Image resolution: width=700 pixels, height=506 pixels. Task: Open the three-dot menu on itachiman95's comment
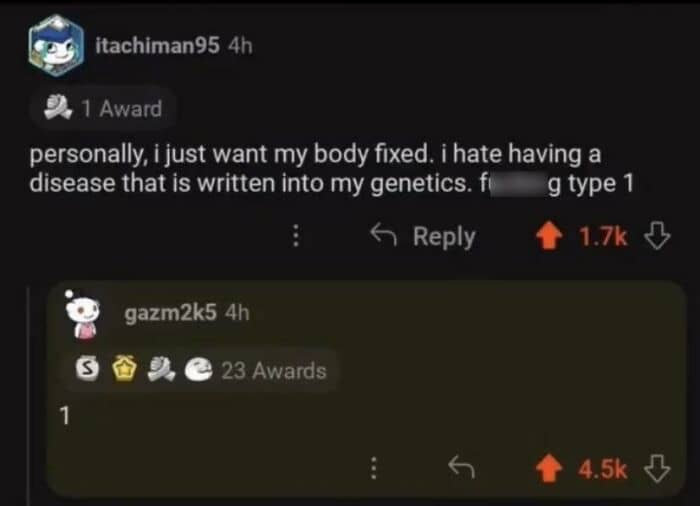coord(295,236)
